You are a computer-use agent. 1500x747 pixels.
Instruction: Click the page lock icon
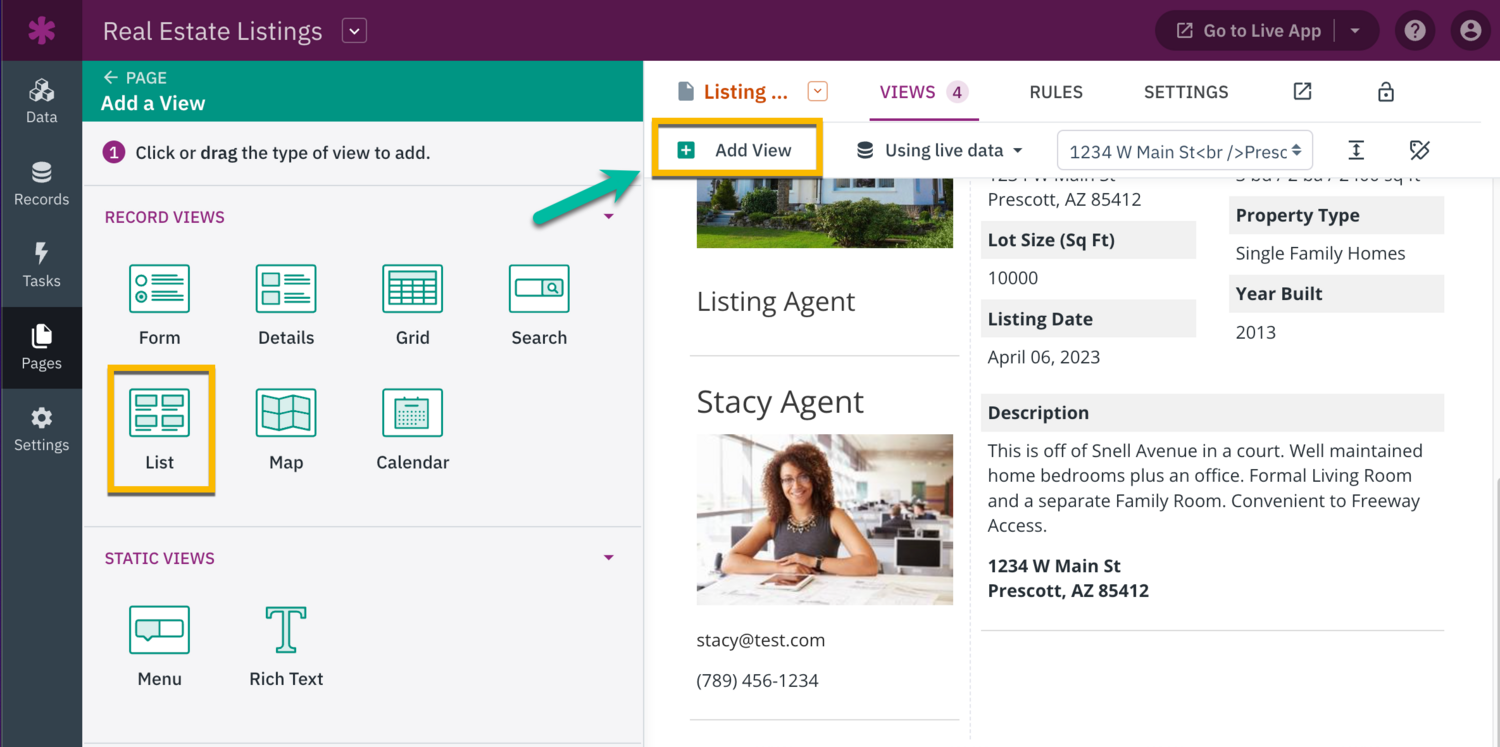click(1386, 92)
